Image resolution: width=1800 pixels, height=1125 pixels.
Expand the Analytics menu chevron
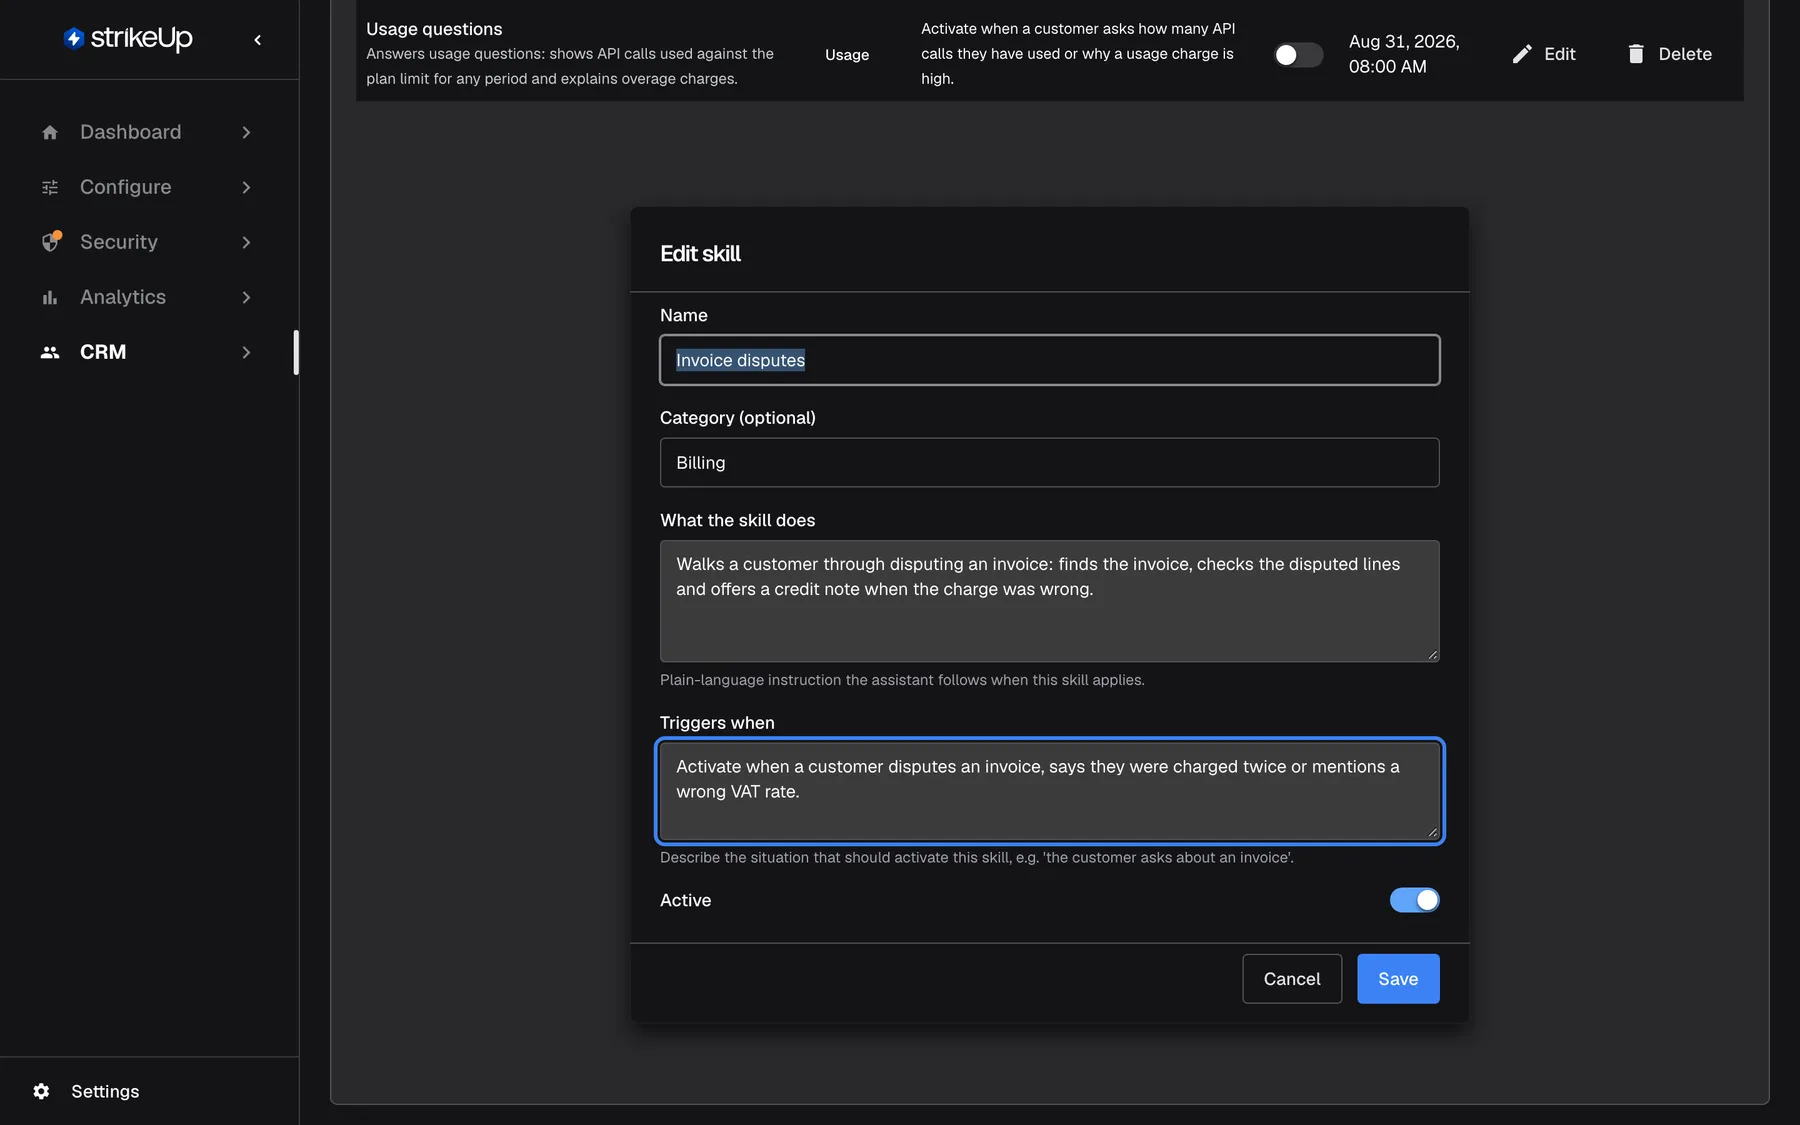click(x=246, y=297)
